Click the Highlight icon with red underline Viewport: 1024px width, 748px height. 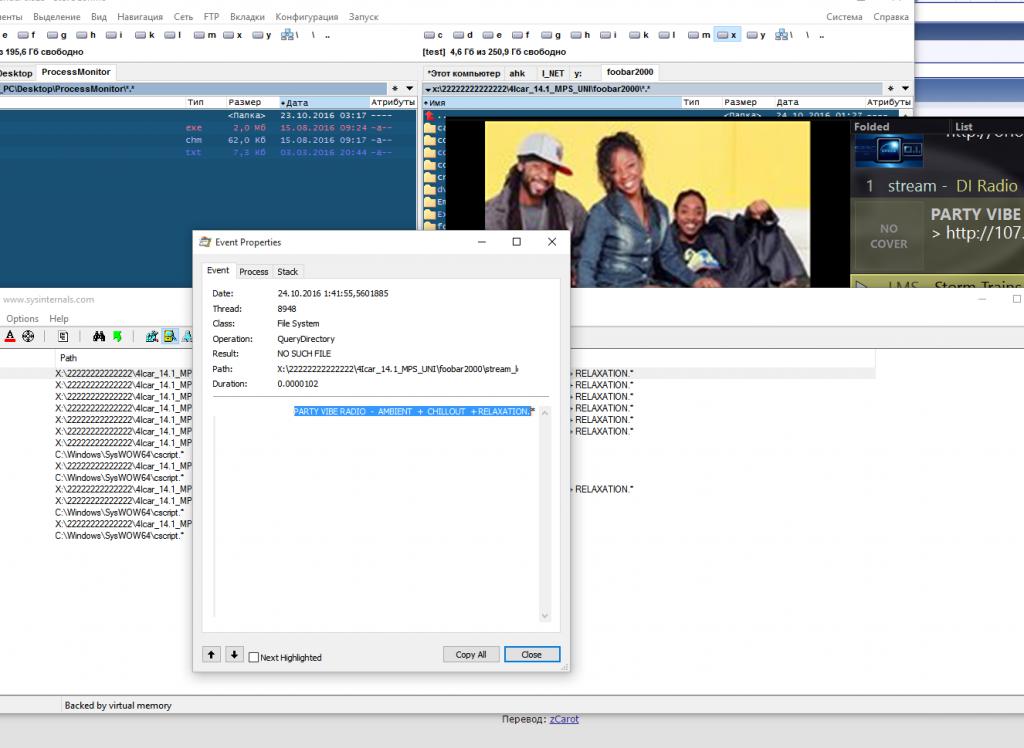coord(10,337)
